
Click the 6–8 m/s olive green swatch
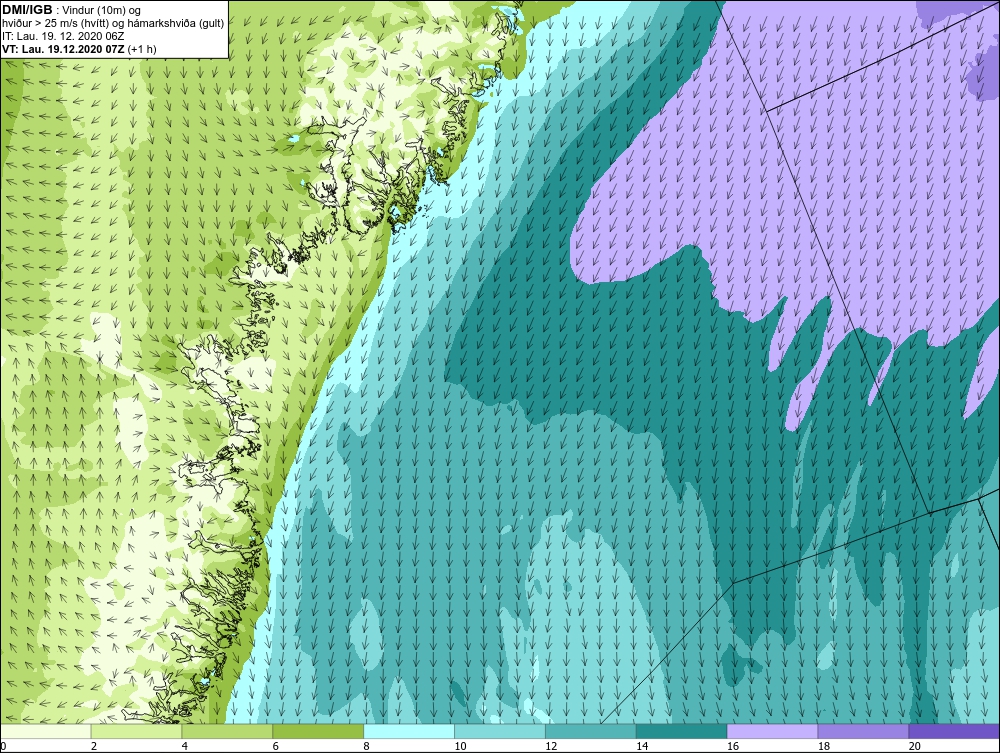(318, 731)
